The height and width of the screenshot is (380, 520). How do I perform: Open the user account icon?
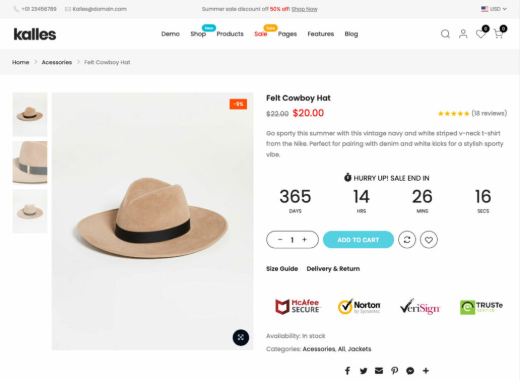[463, 34]
